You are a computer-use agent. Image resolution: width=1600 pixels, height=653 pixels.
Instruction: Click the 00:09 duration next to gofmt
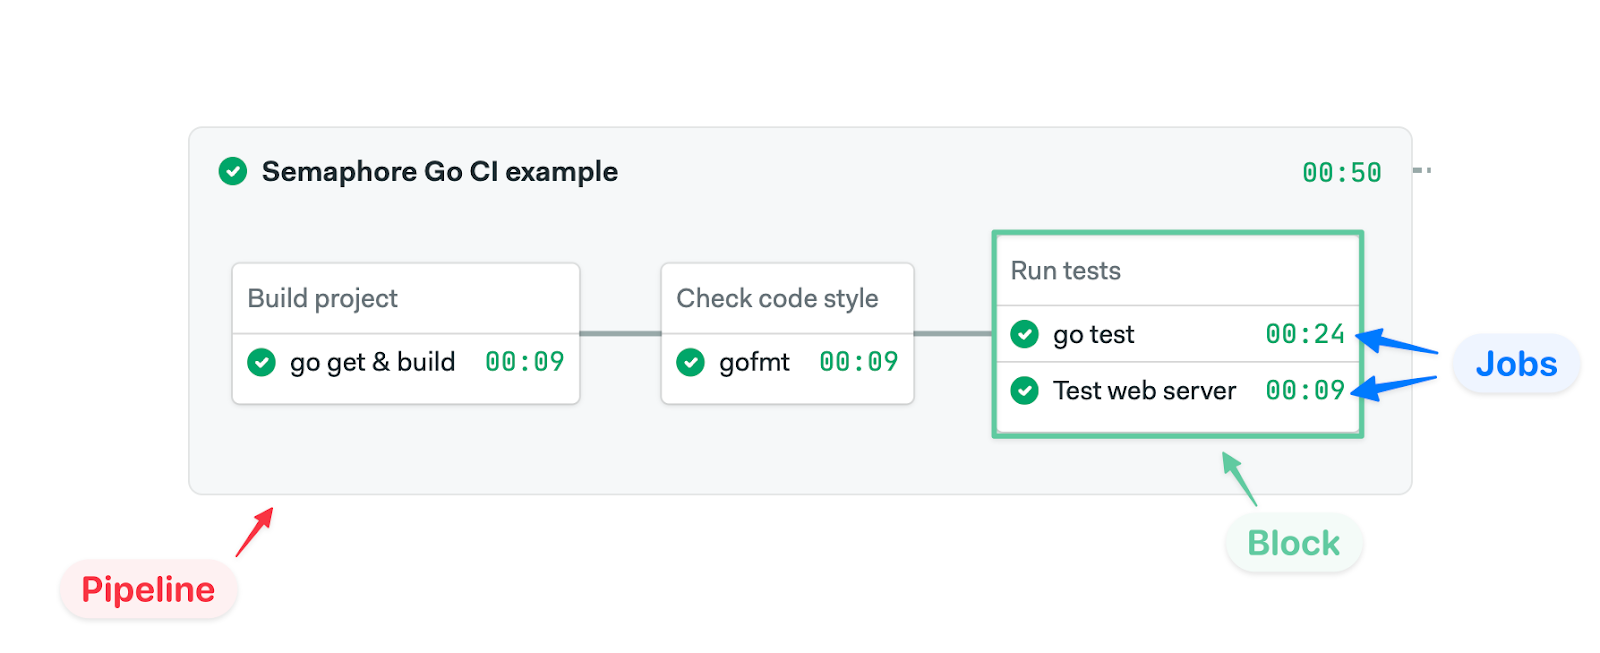click(859, 362)
